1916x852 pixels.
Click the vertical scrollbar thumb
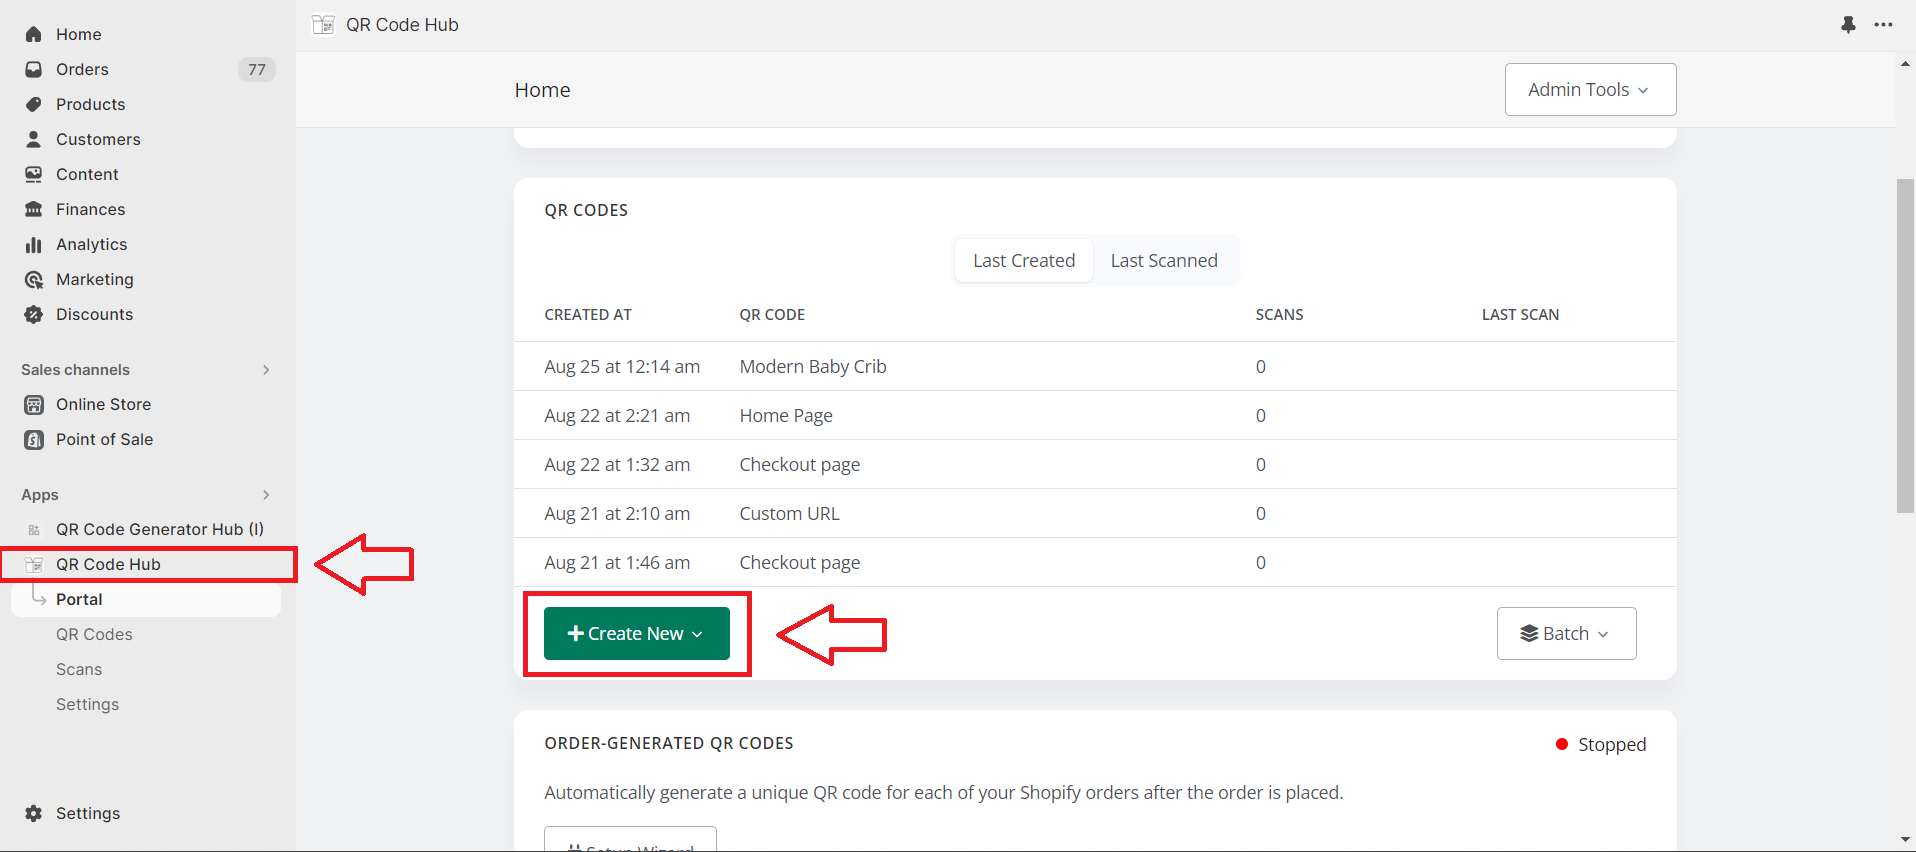tap(1905, 346)
